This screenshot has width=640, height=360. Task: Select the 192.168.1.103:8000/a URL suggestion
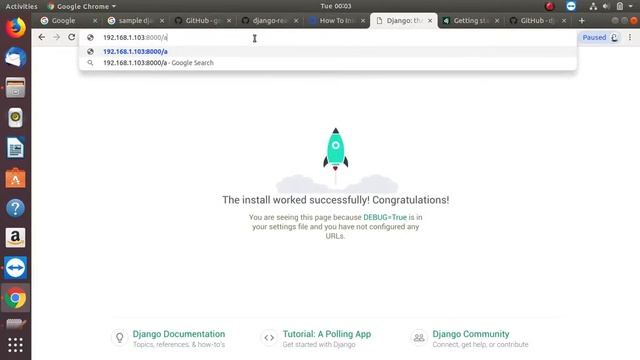tap(328, 51)
